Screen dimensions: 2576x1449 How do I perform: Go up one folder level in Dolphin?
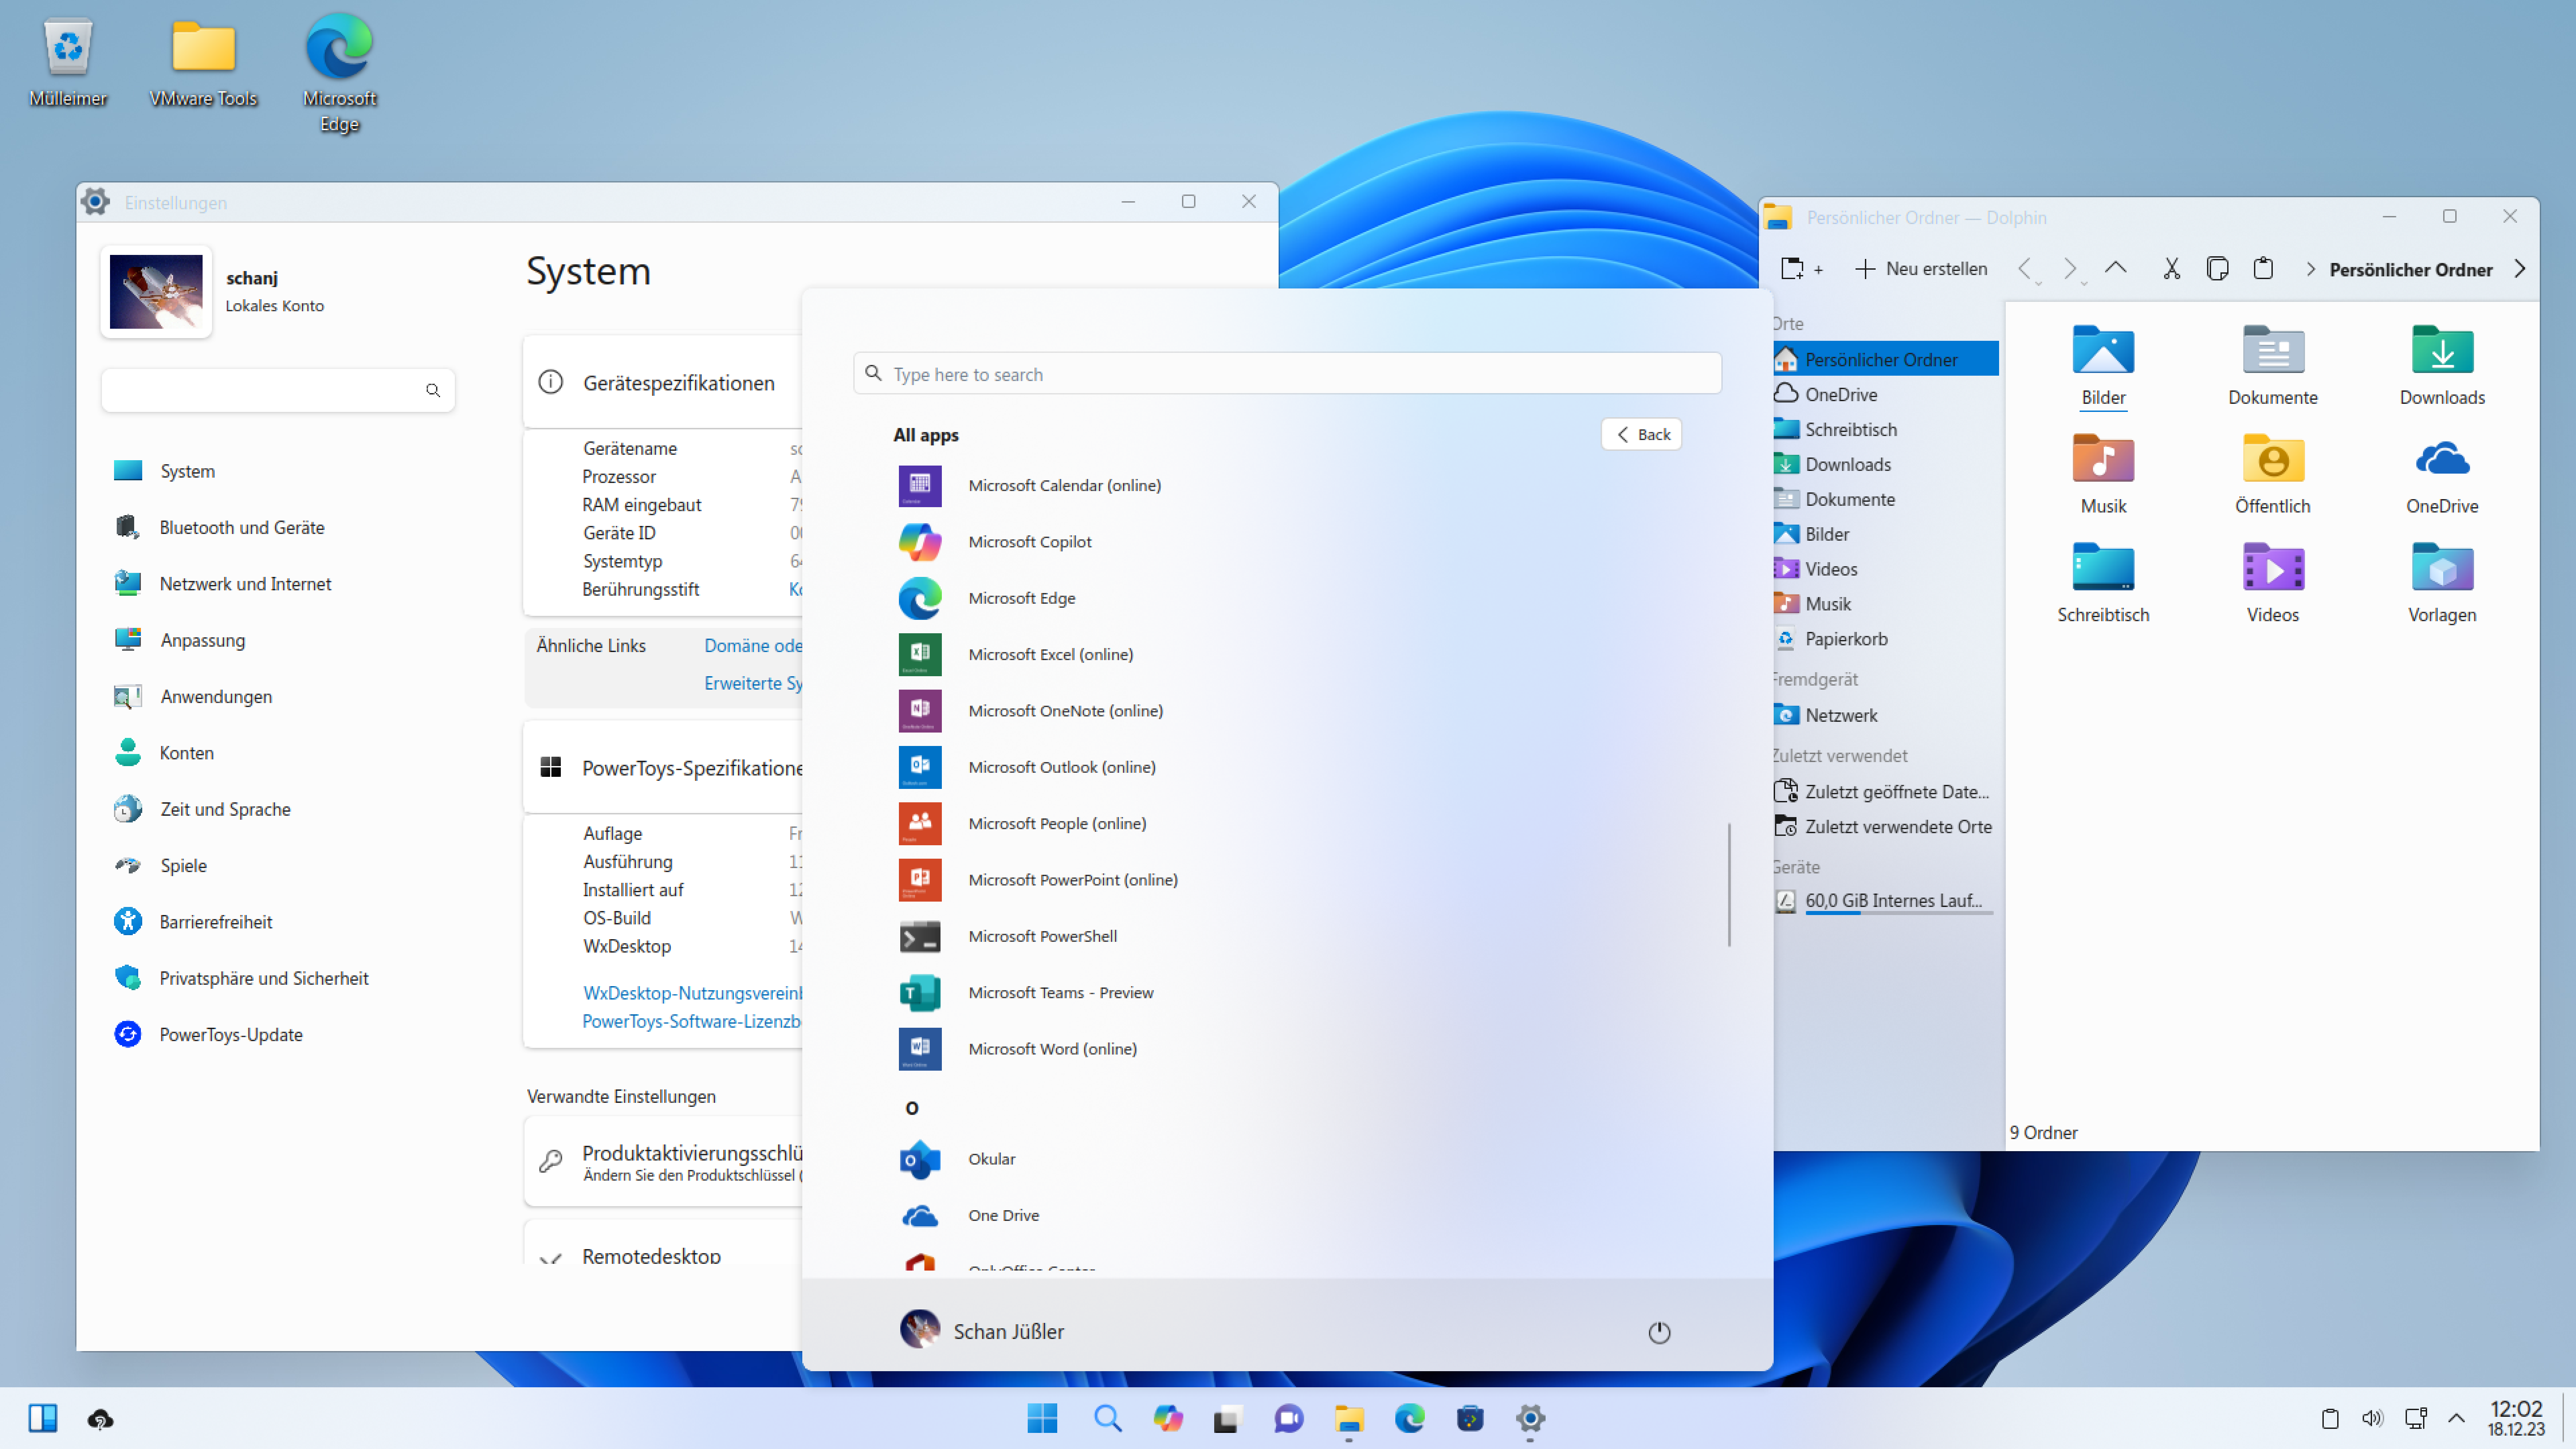[2115, 268]
